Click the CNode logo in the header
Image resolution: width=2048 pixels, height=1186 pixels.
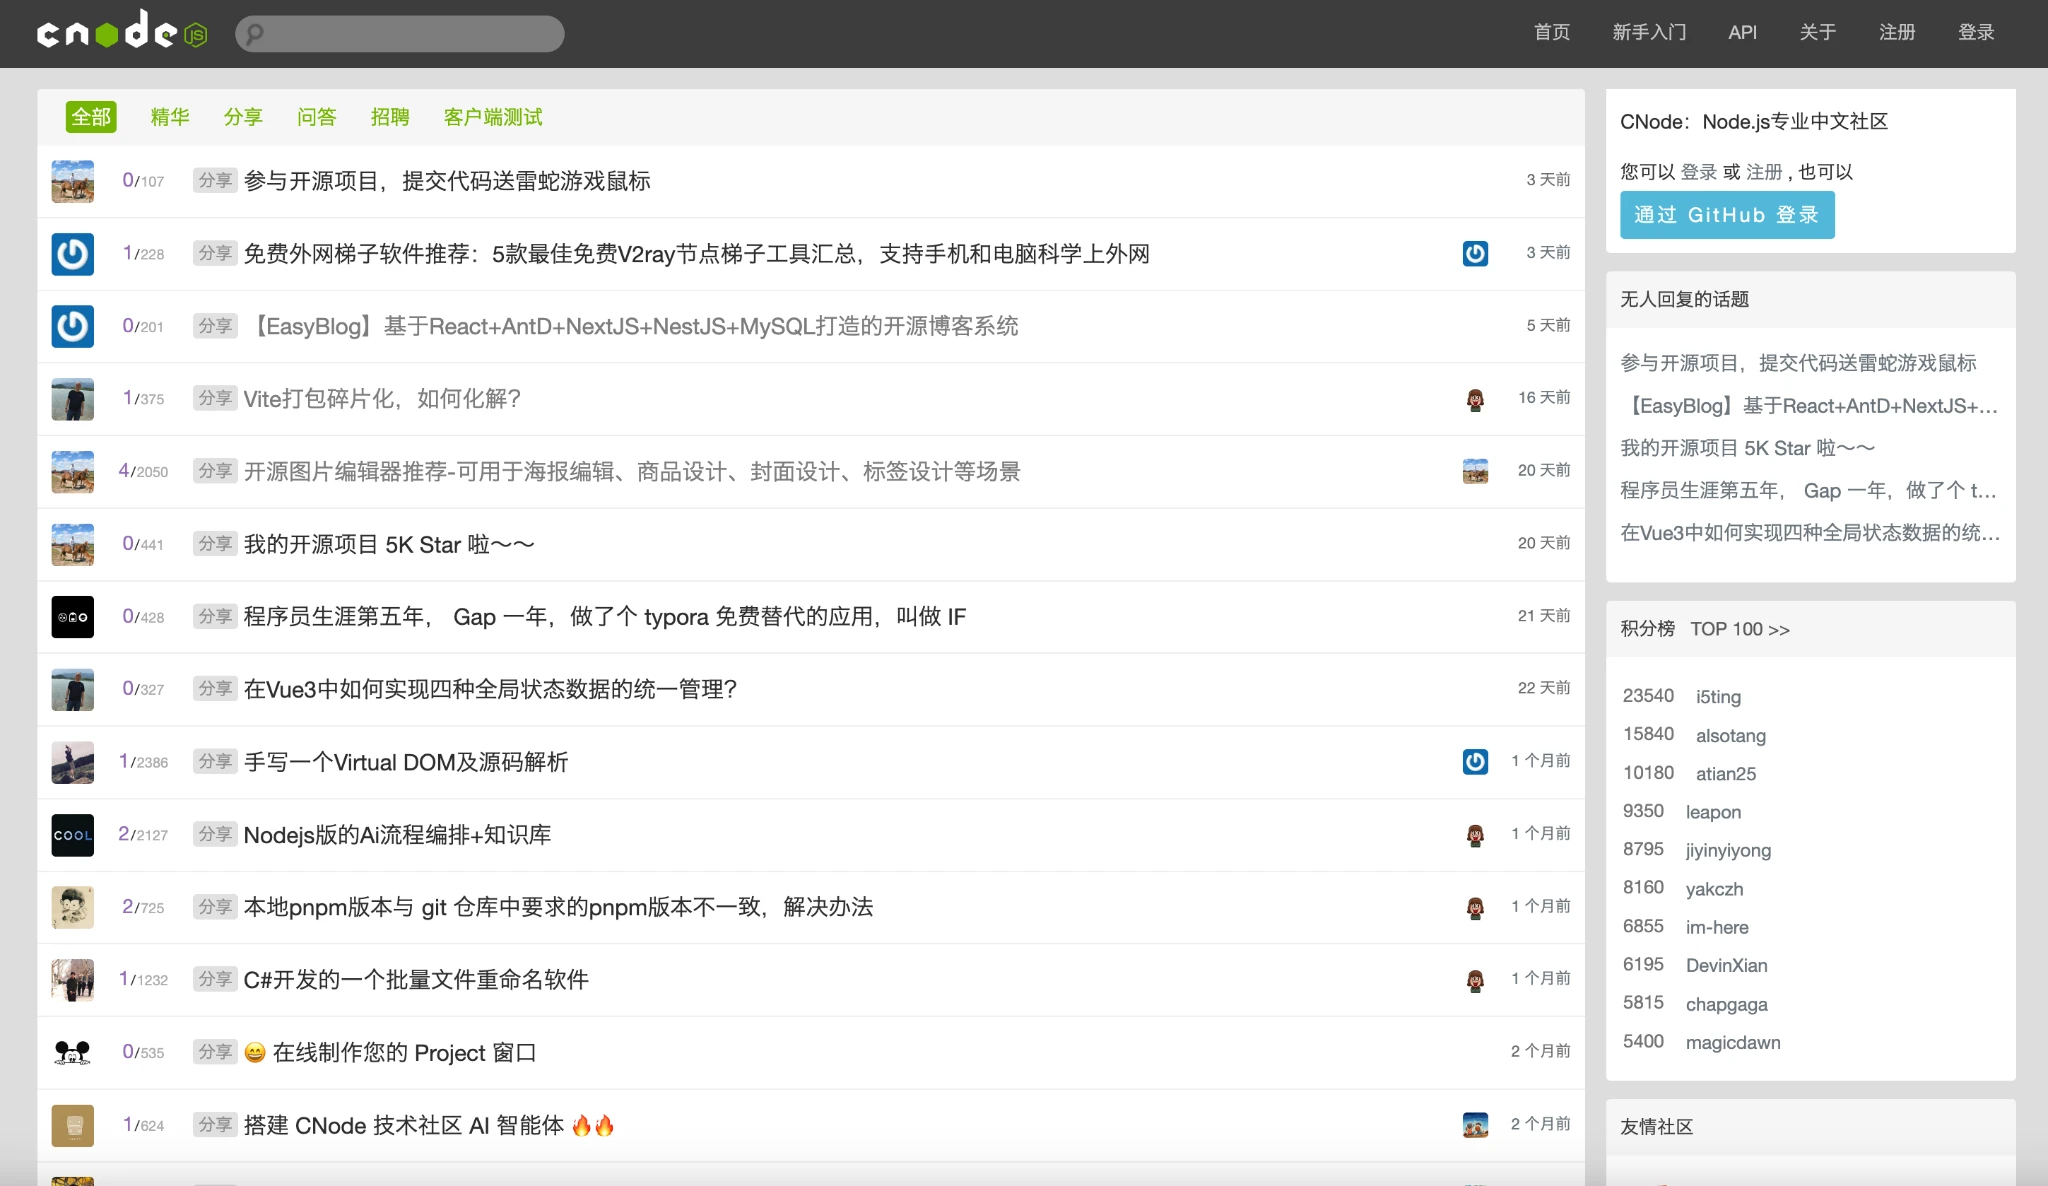tap(121, 31)
